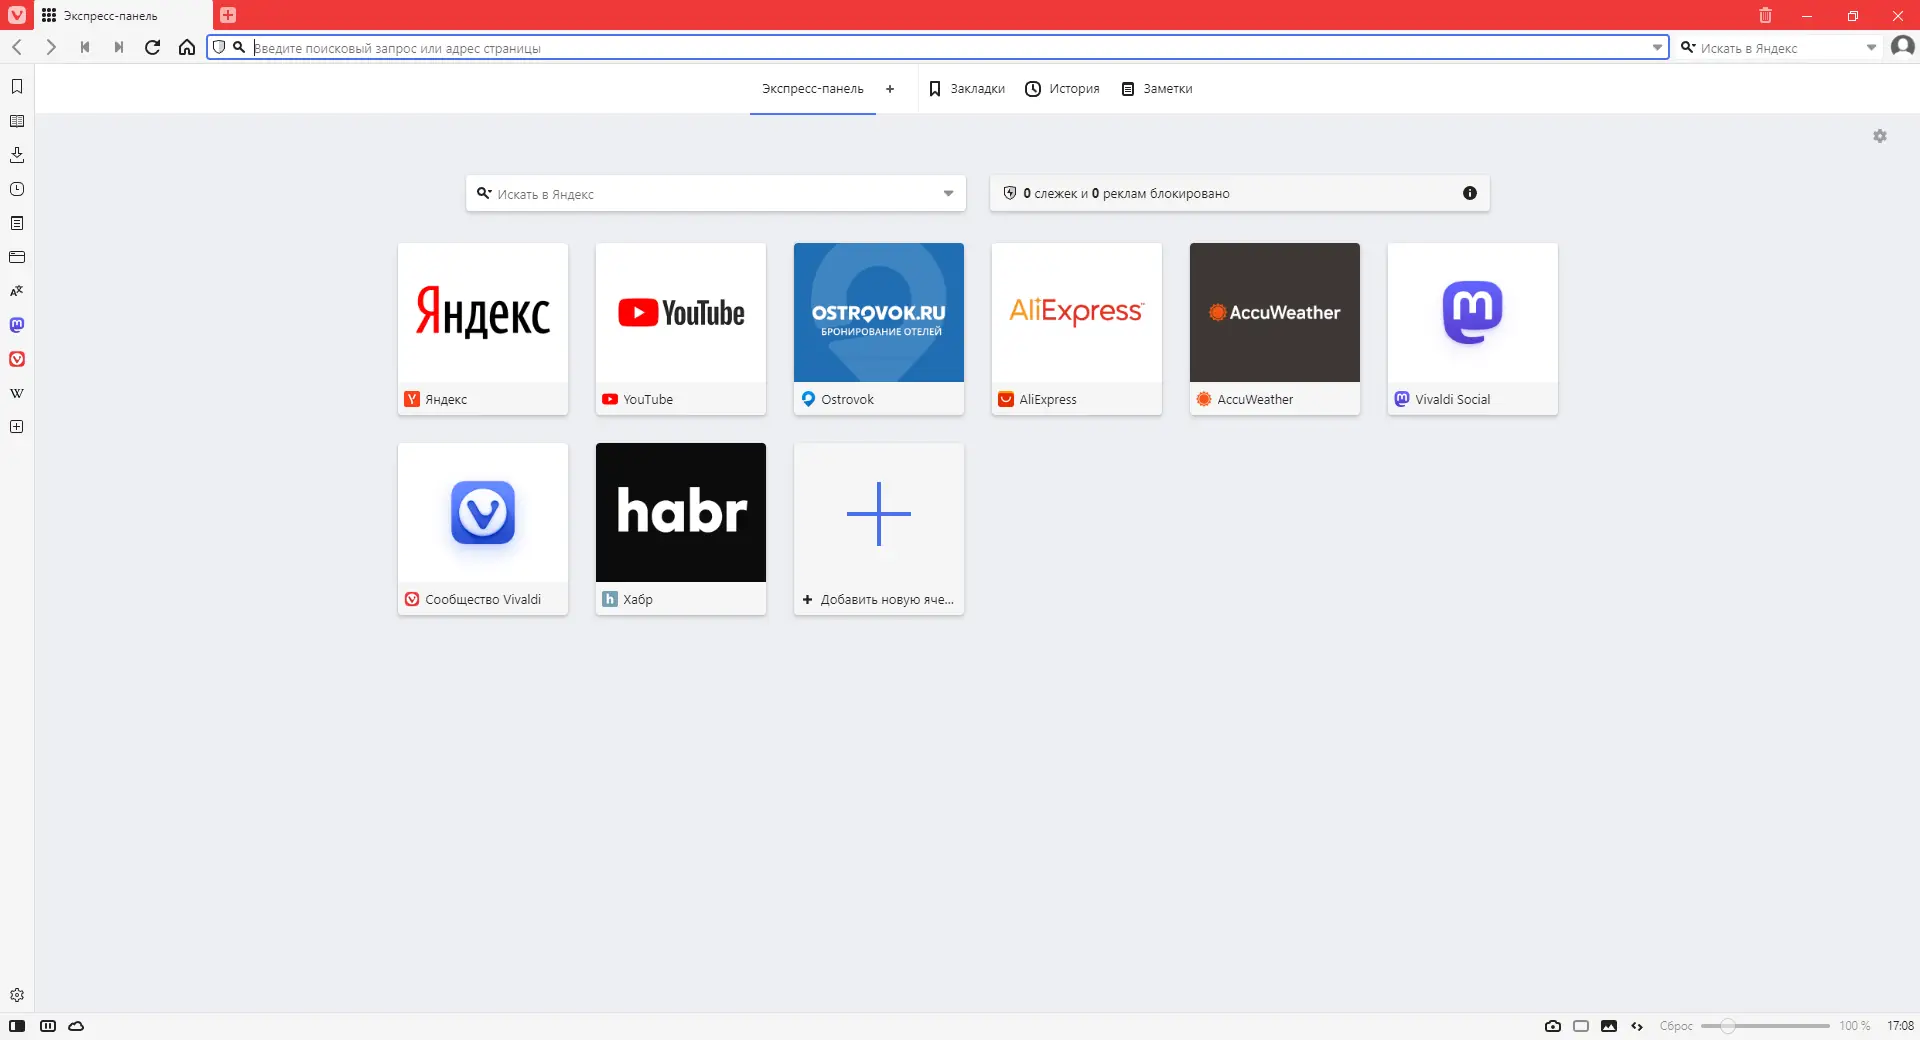Go back one page
This screenshot has width=1920, height=1040.
(17, 47)
